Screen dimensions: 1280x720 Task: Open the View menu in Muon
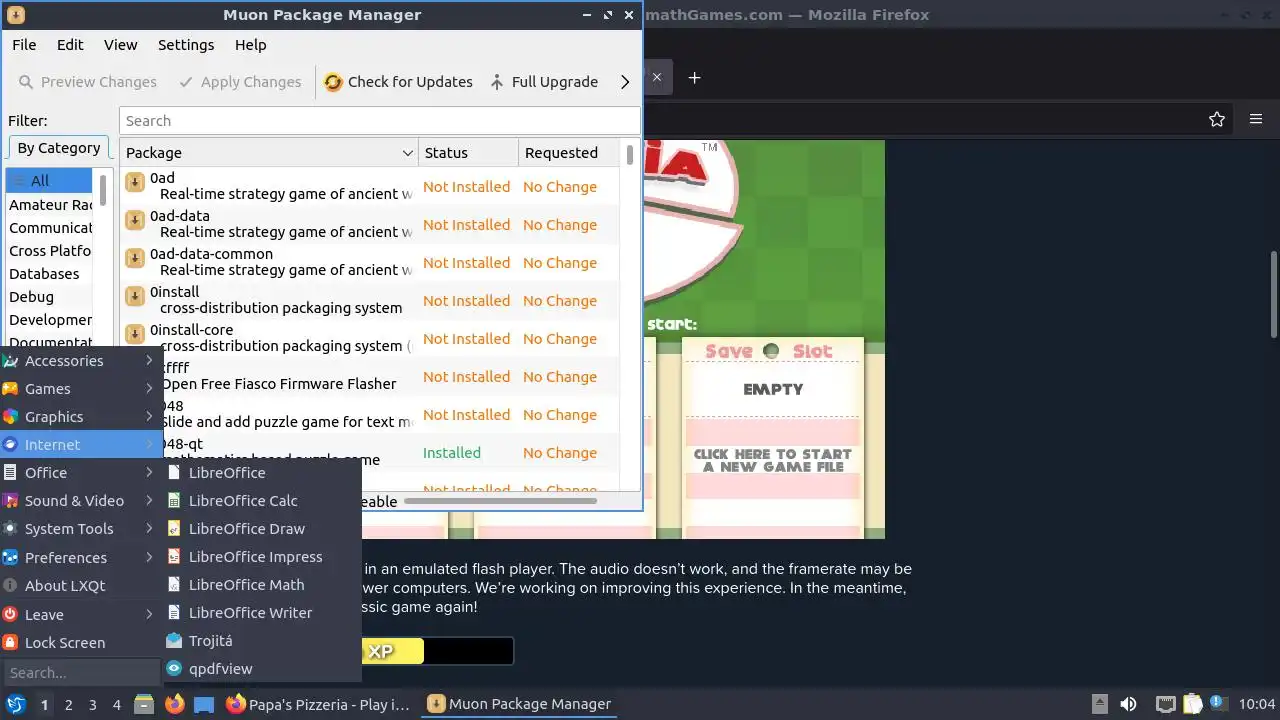[x=121, y=45]
